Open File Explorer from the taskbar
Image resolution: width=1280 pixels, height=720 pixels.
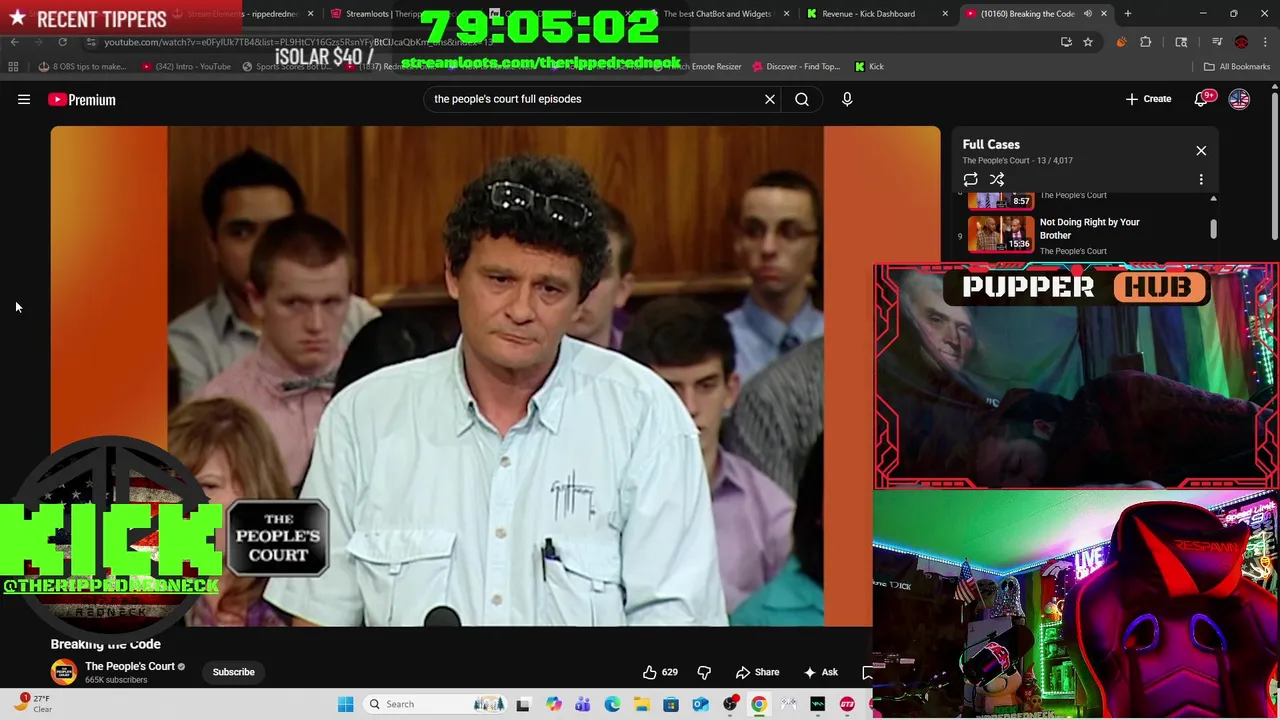pos(641,704)
